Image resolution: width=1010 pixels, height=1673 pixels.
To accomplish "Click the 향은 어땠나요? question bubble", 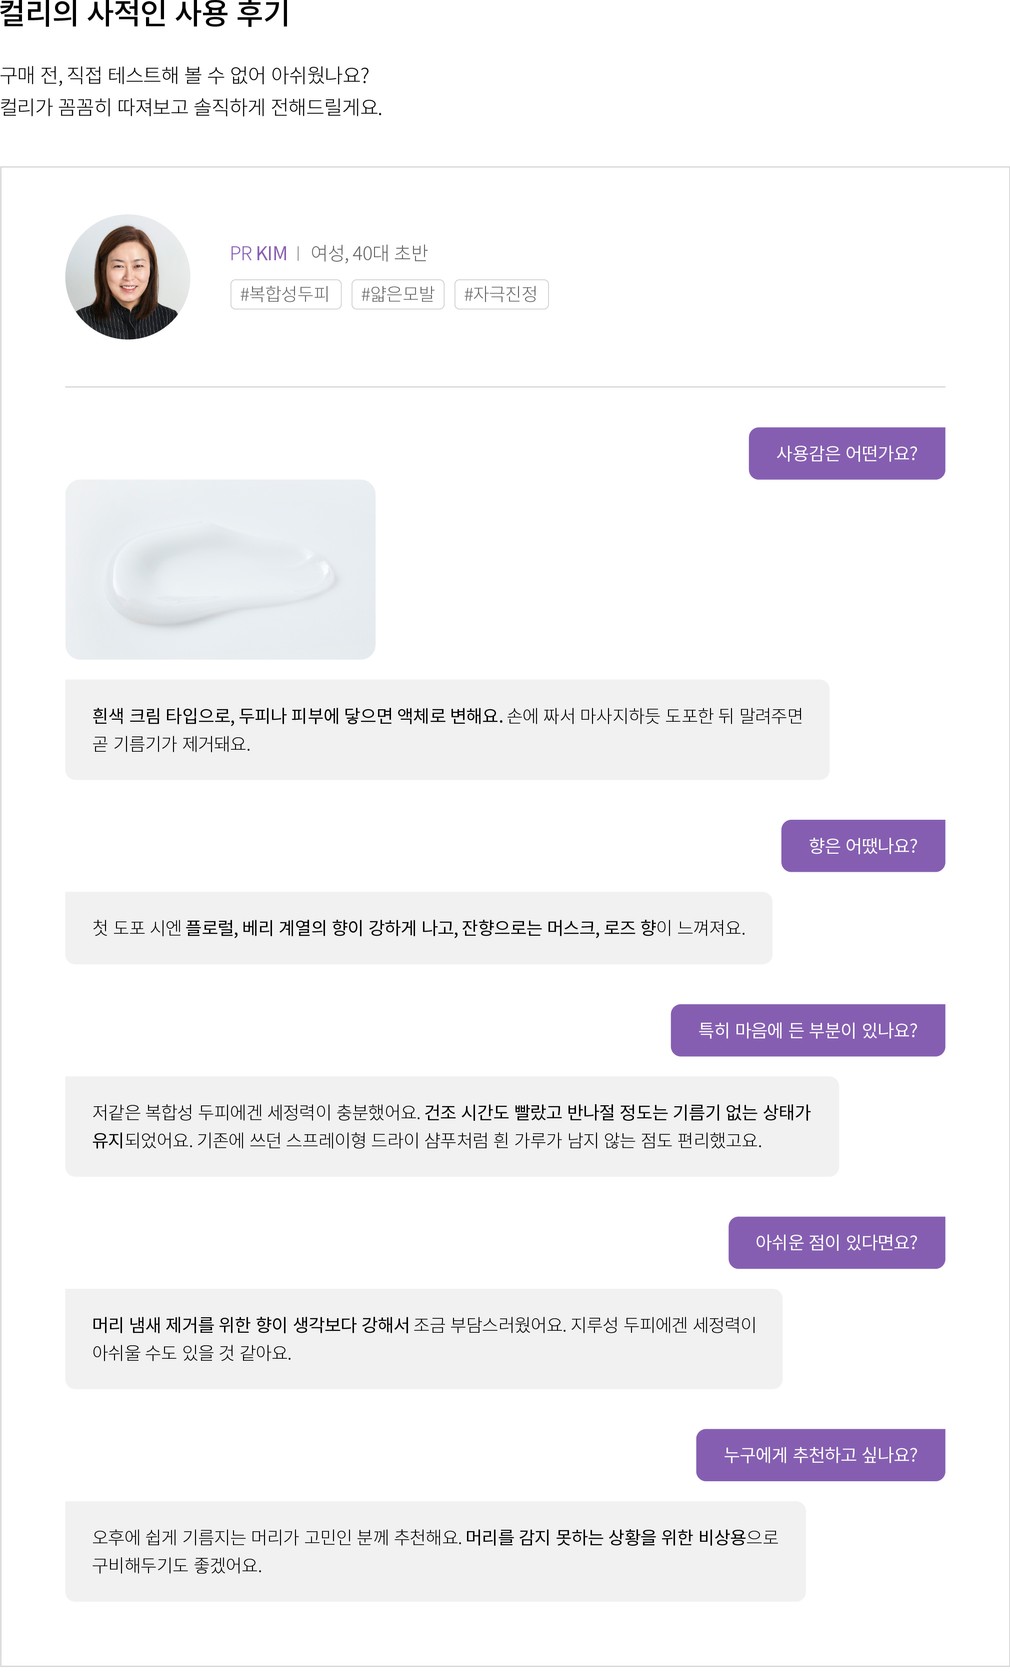I will click(862, 846).
